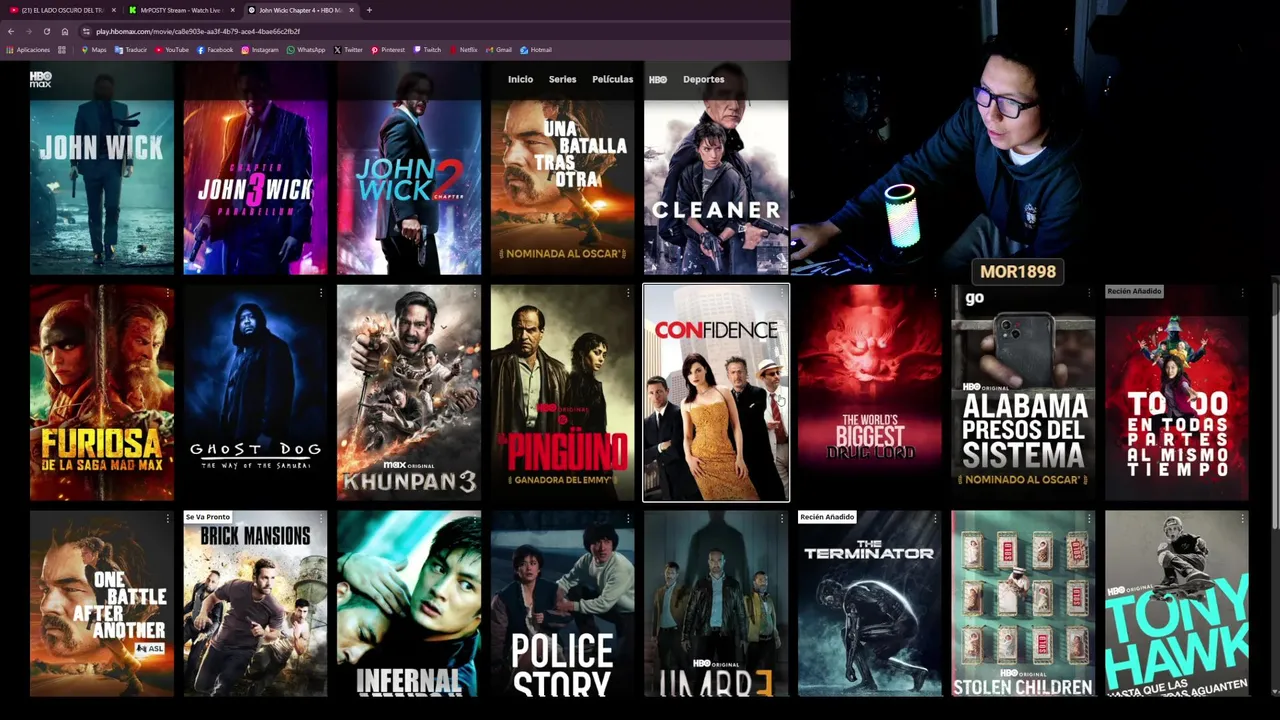
Task: Click the play.hbomax.com address bar
Action: (x=430, y=31)
